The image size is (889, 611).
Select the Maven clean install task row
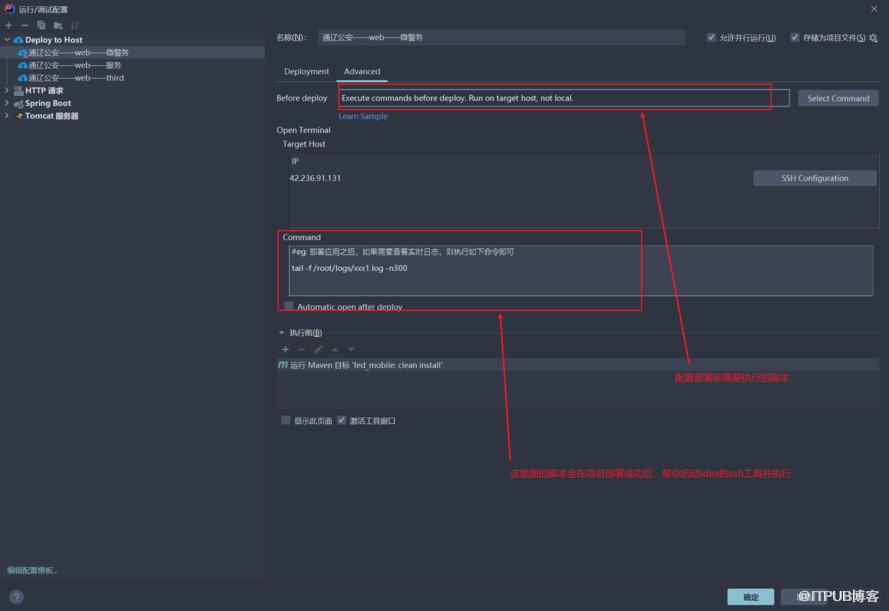click(578, 365)
